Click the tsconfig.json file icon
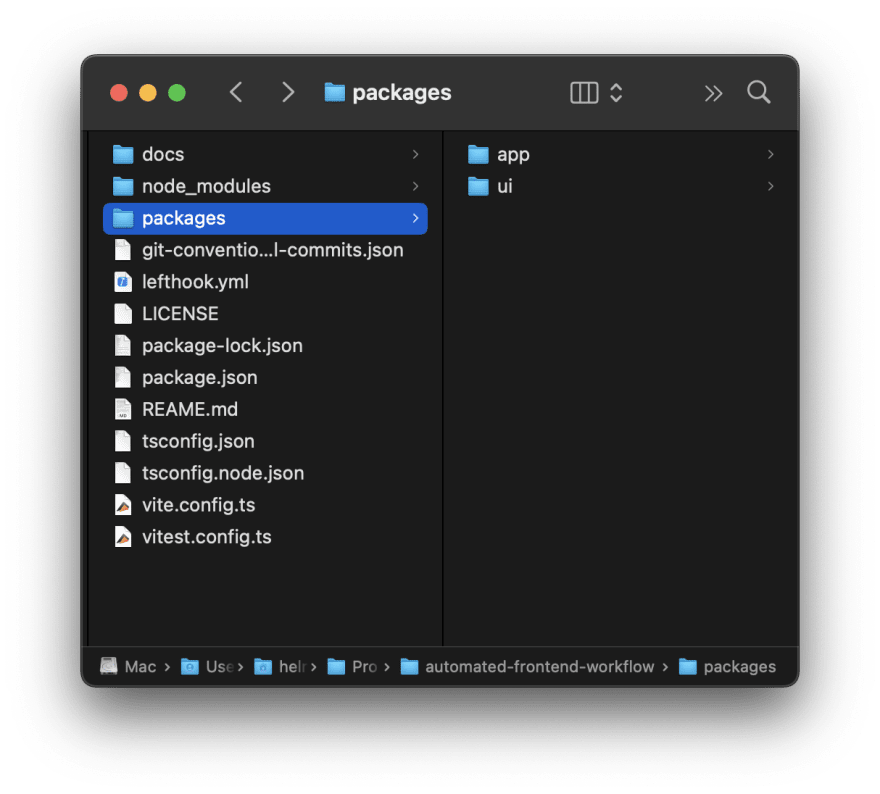Image resolution: width=880 pixels, height=794 pixels. click(x=123, y=442)
